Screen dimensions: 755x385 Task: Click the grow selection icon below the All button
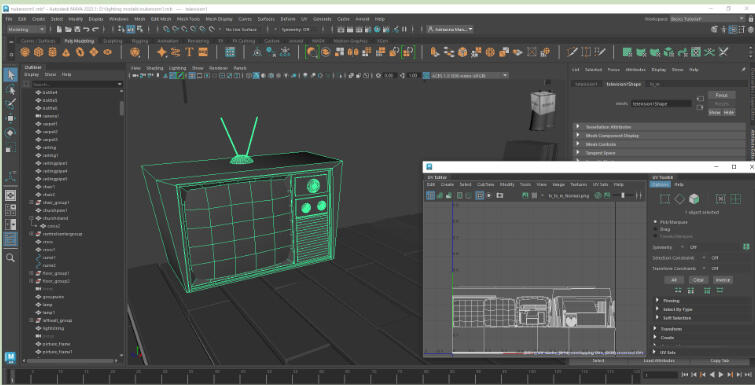[678, 290]
